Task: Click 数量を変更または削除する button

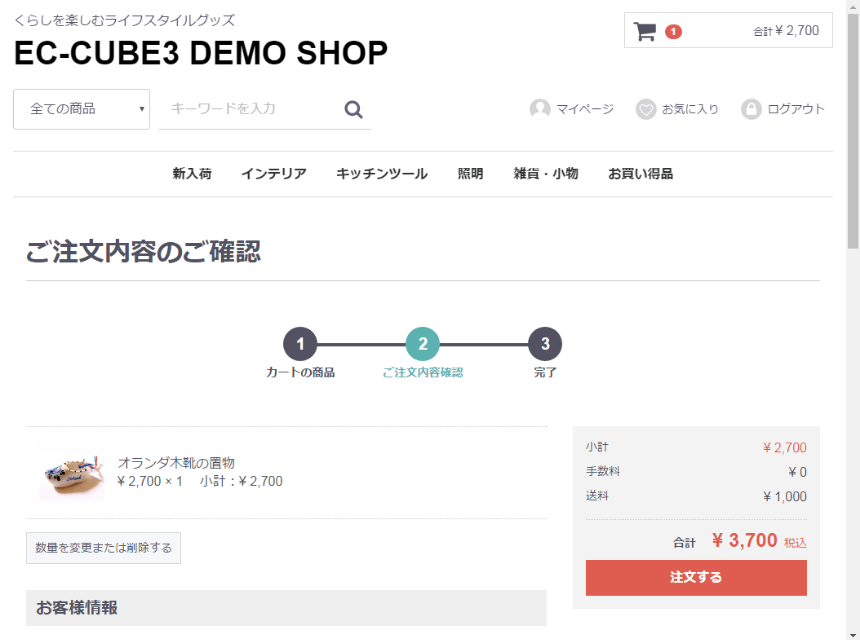Action: [103, 548]
